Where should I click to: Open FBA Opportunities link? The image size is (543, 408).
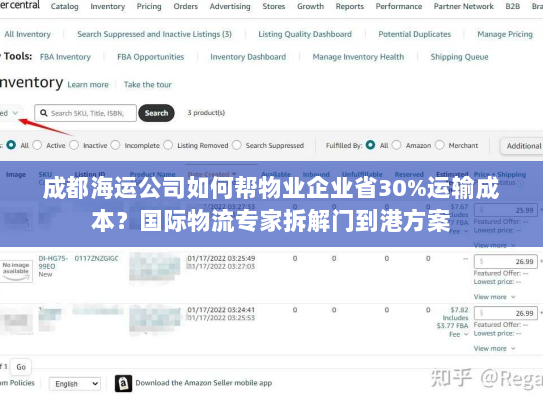point(151,57)
